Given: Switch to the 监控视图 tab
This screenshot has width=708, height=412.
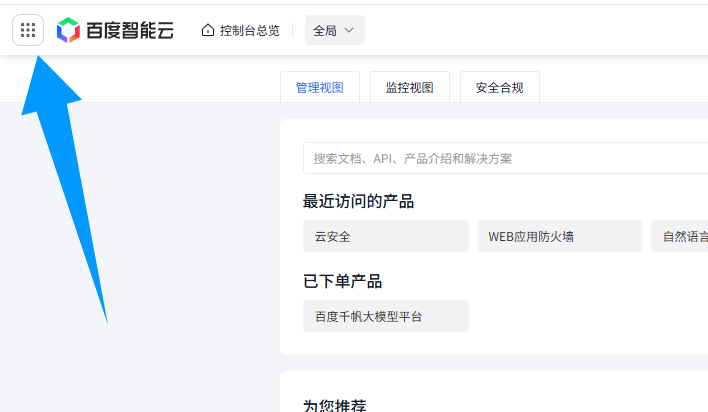Looking at the screenshot, I should coord(409,87).
